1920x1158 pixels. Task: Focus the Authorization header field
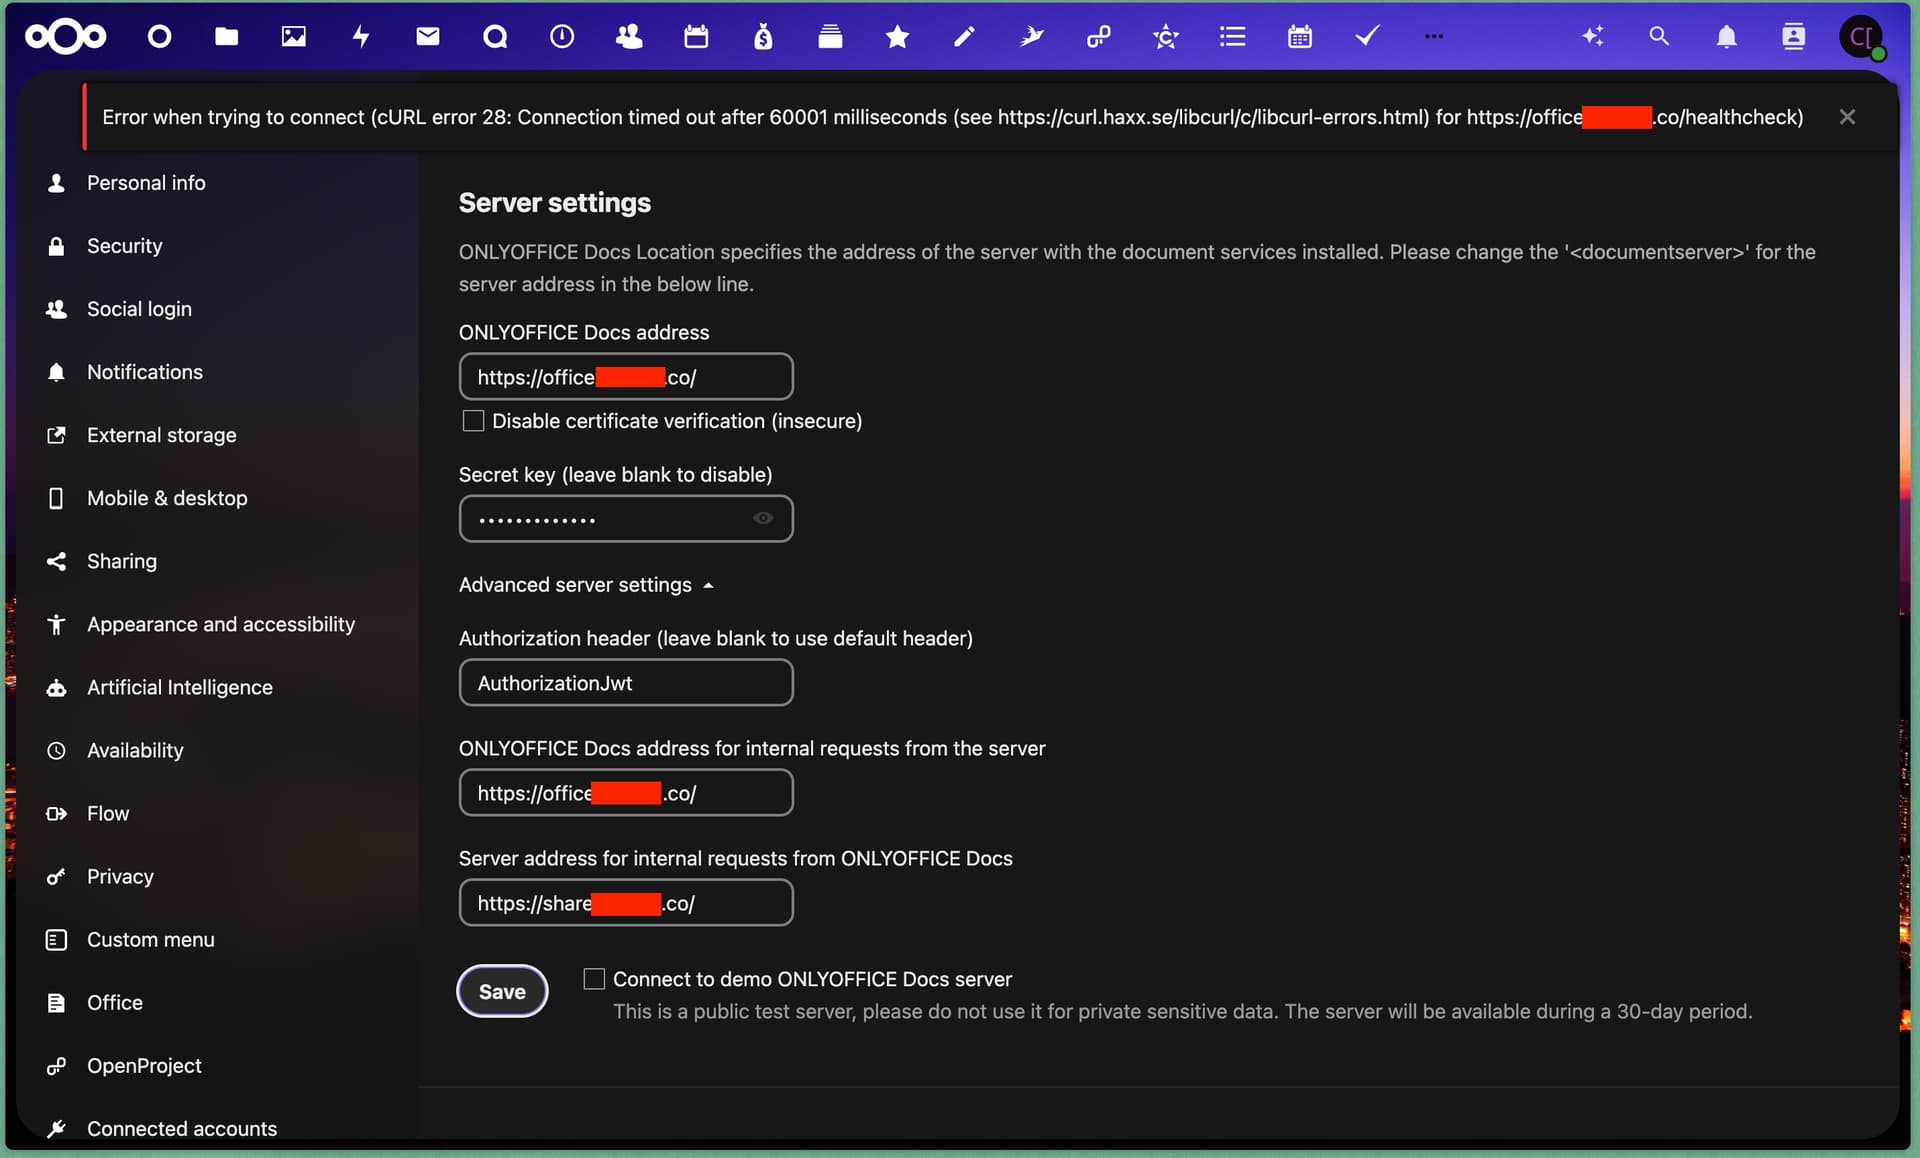(x=626, y=683)
